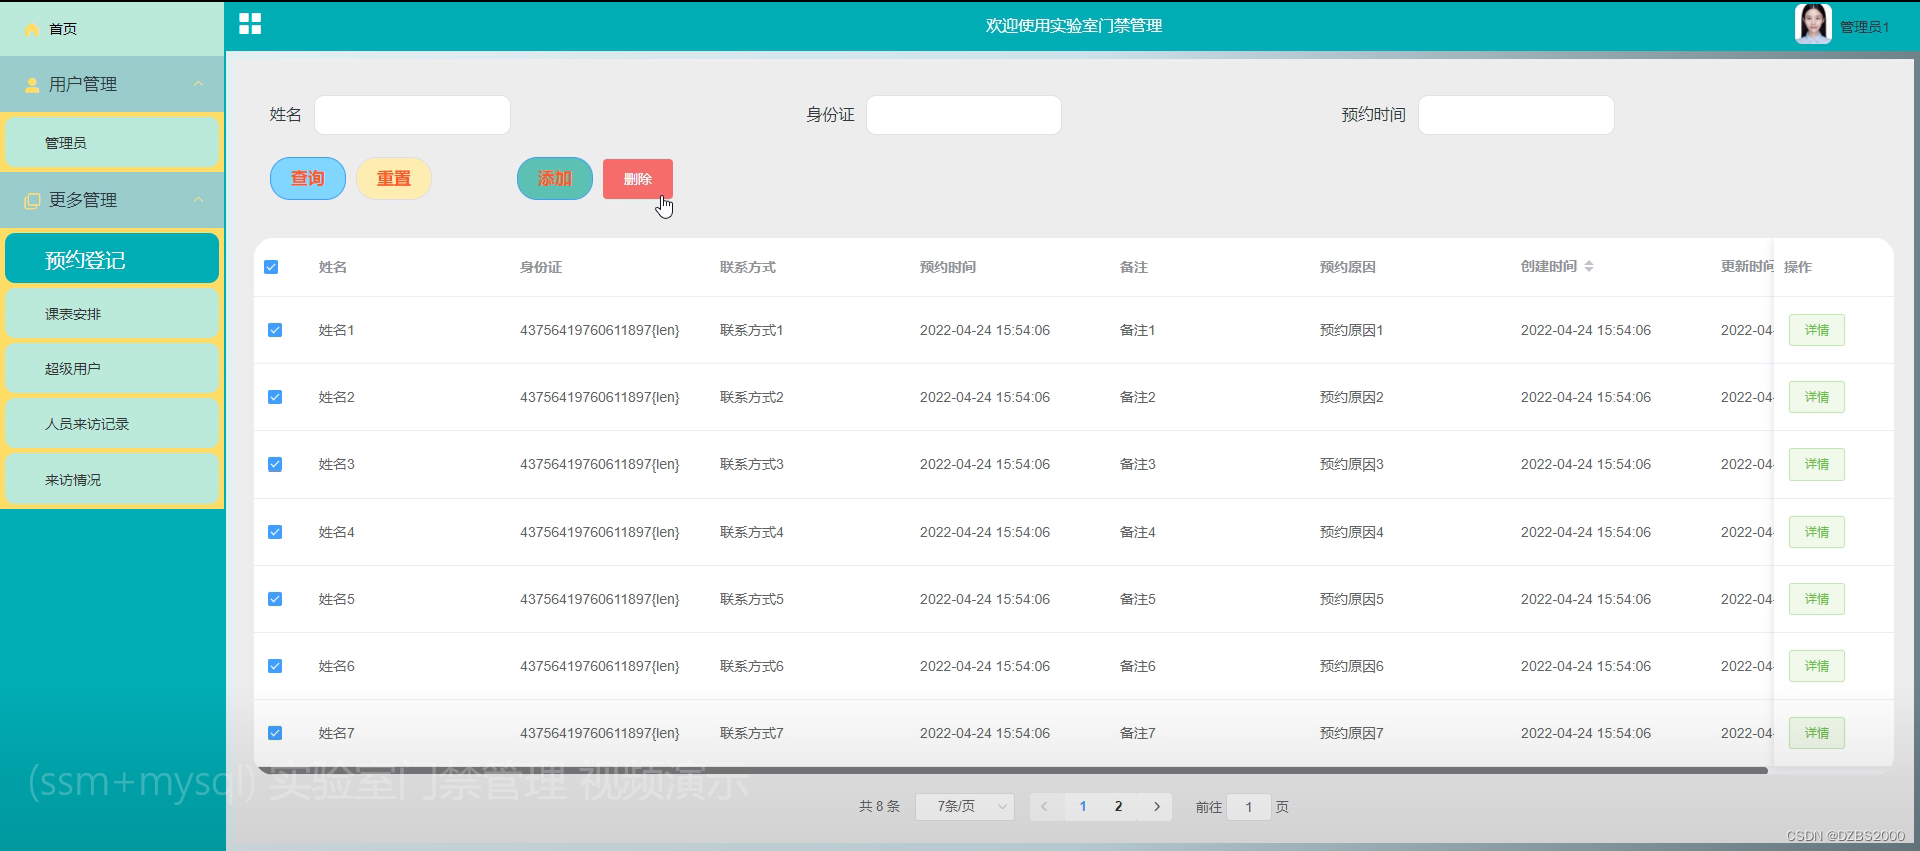1920x851 pixels.
Task: Open 详情 for row 姓名4
Action: click(x=1817, y=532)
